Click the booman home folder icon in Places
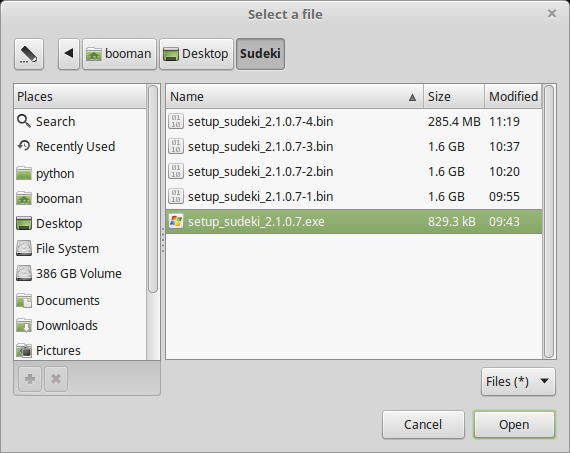The image size is (570, 453). pyautogui.click(x=24, y=199)
